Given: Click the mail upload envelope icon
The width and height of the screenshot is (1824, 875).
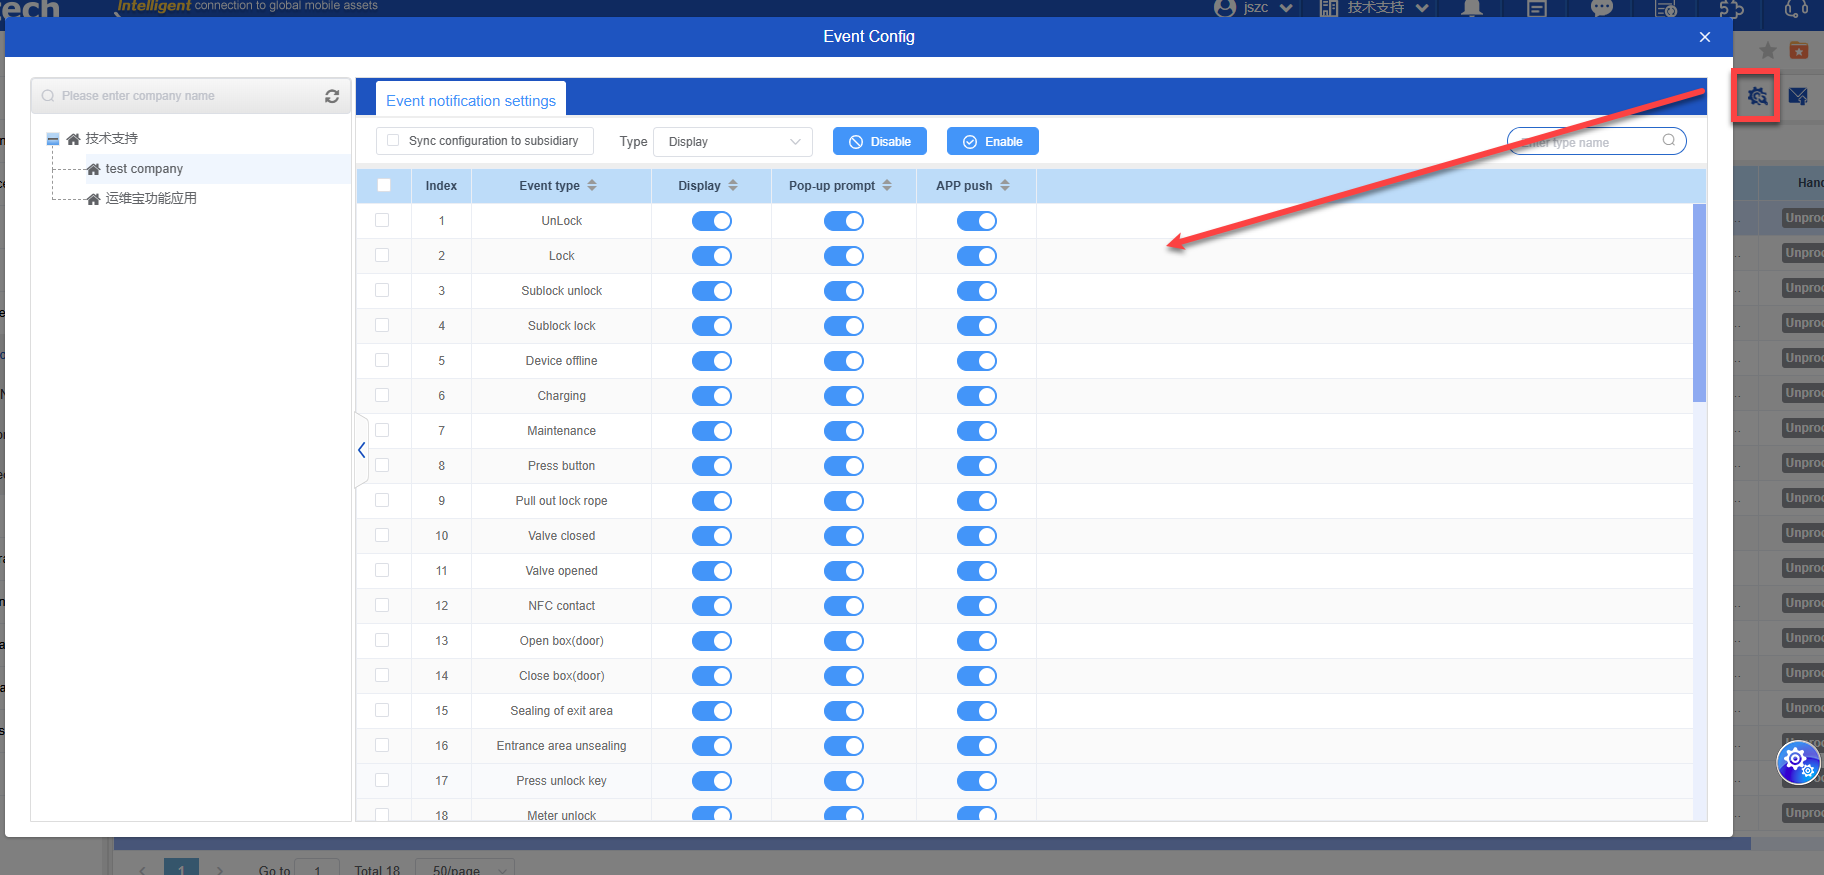Looking at the screenshot, I should tap(1798, 96).
